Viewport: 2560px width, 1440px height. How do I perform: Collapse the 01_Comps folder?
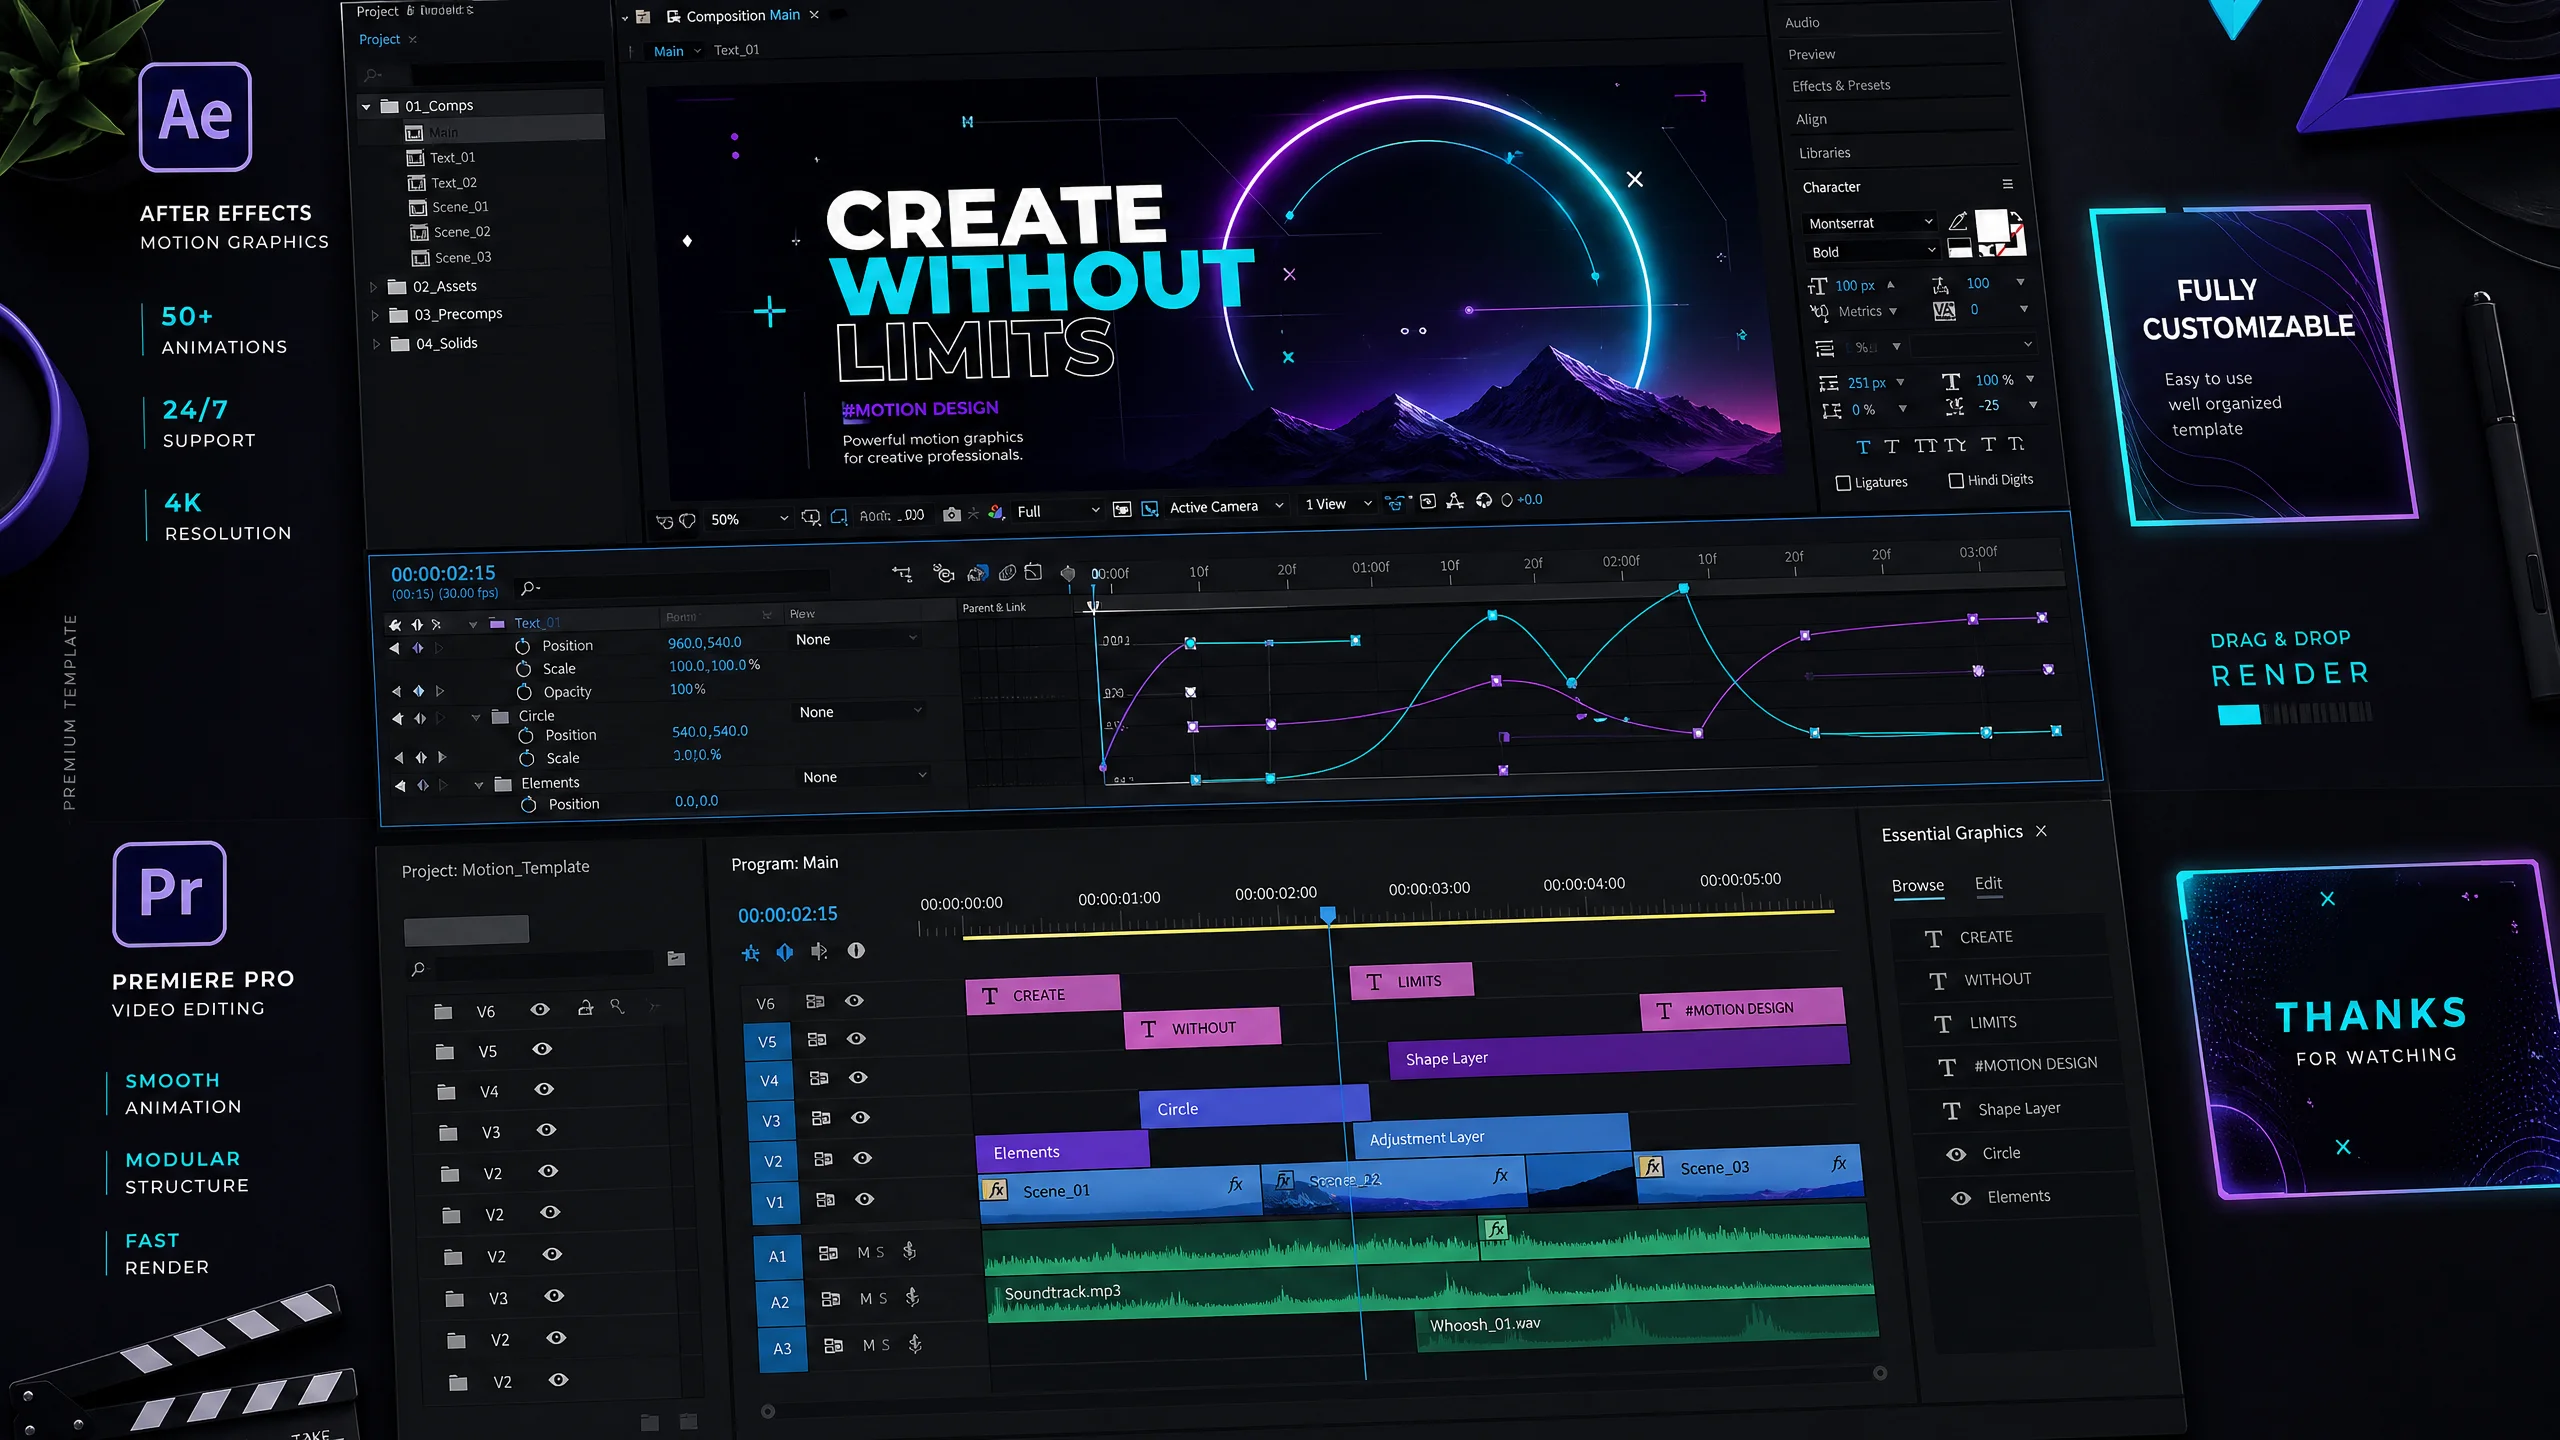pyautogui.click(x=366, y=106)
